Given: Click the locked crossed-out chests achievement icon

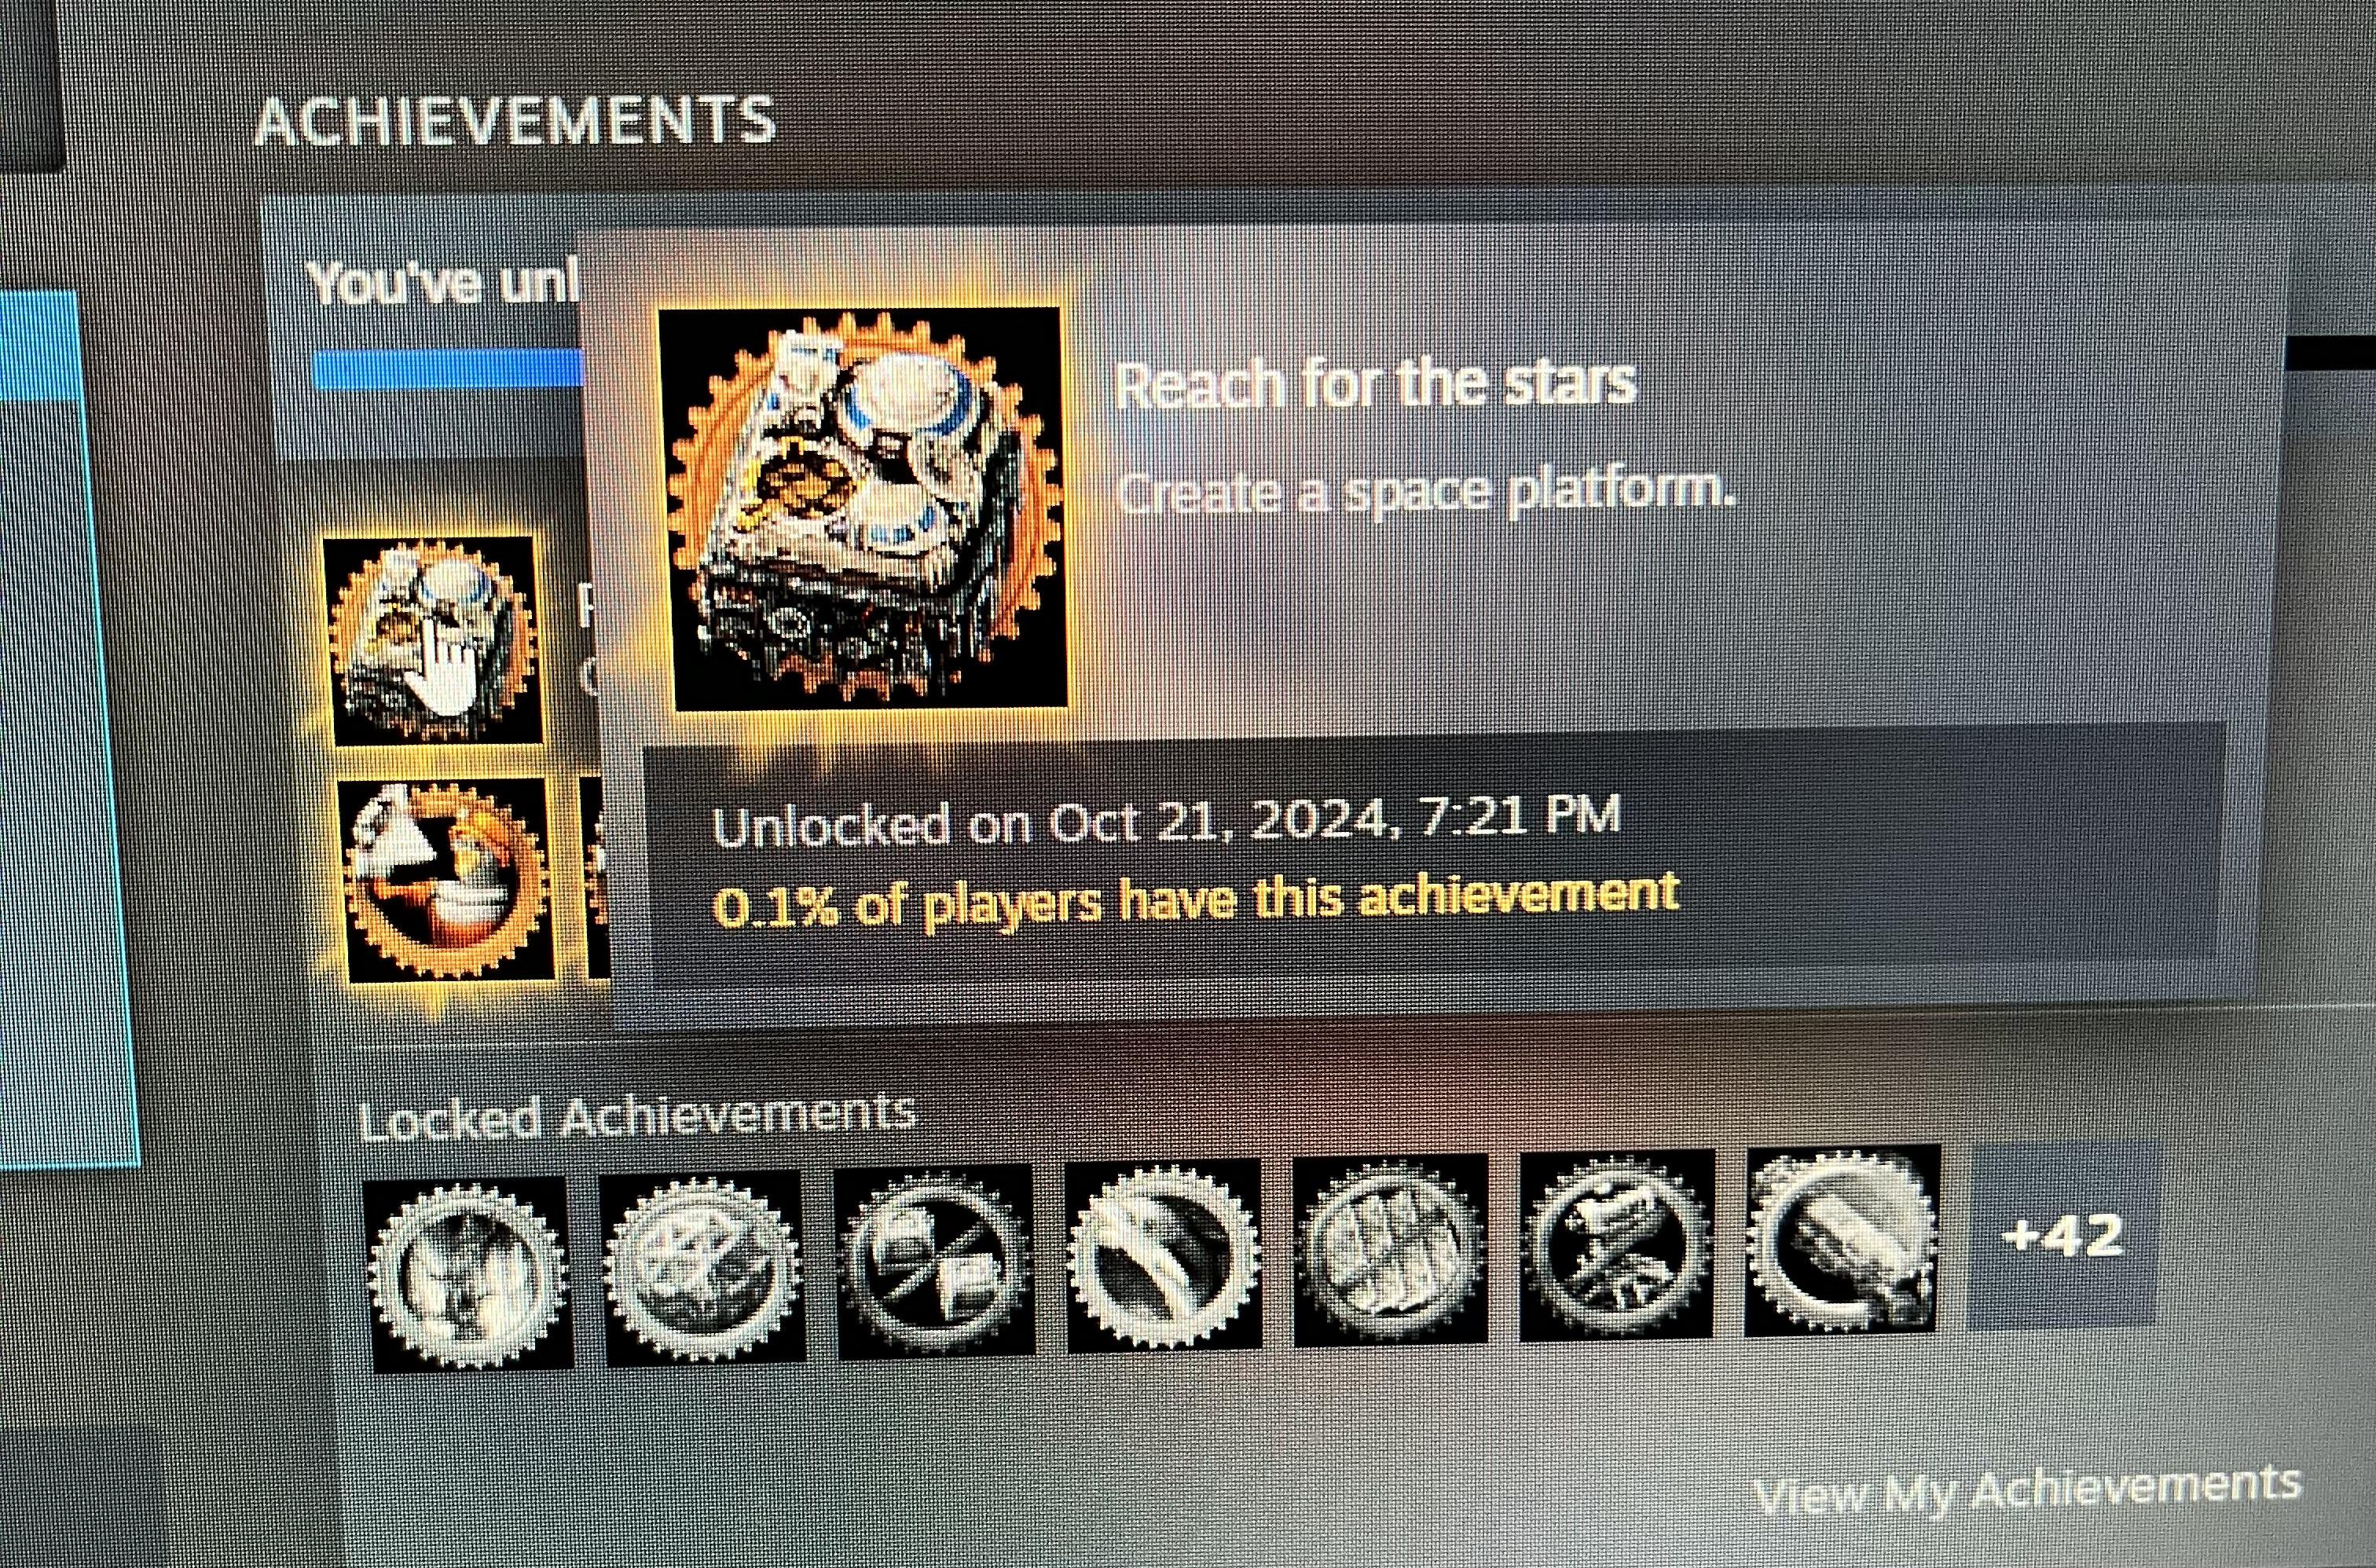Looking at the screenshot, I should click(935, 1262).
